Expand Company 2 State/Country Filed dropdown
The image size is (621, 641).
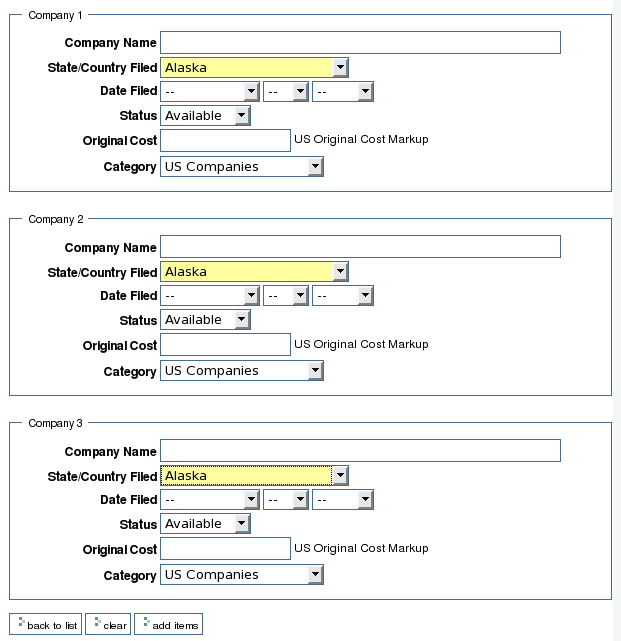(254, 272)
